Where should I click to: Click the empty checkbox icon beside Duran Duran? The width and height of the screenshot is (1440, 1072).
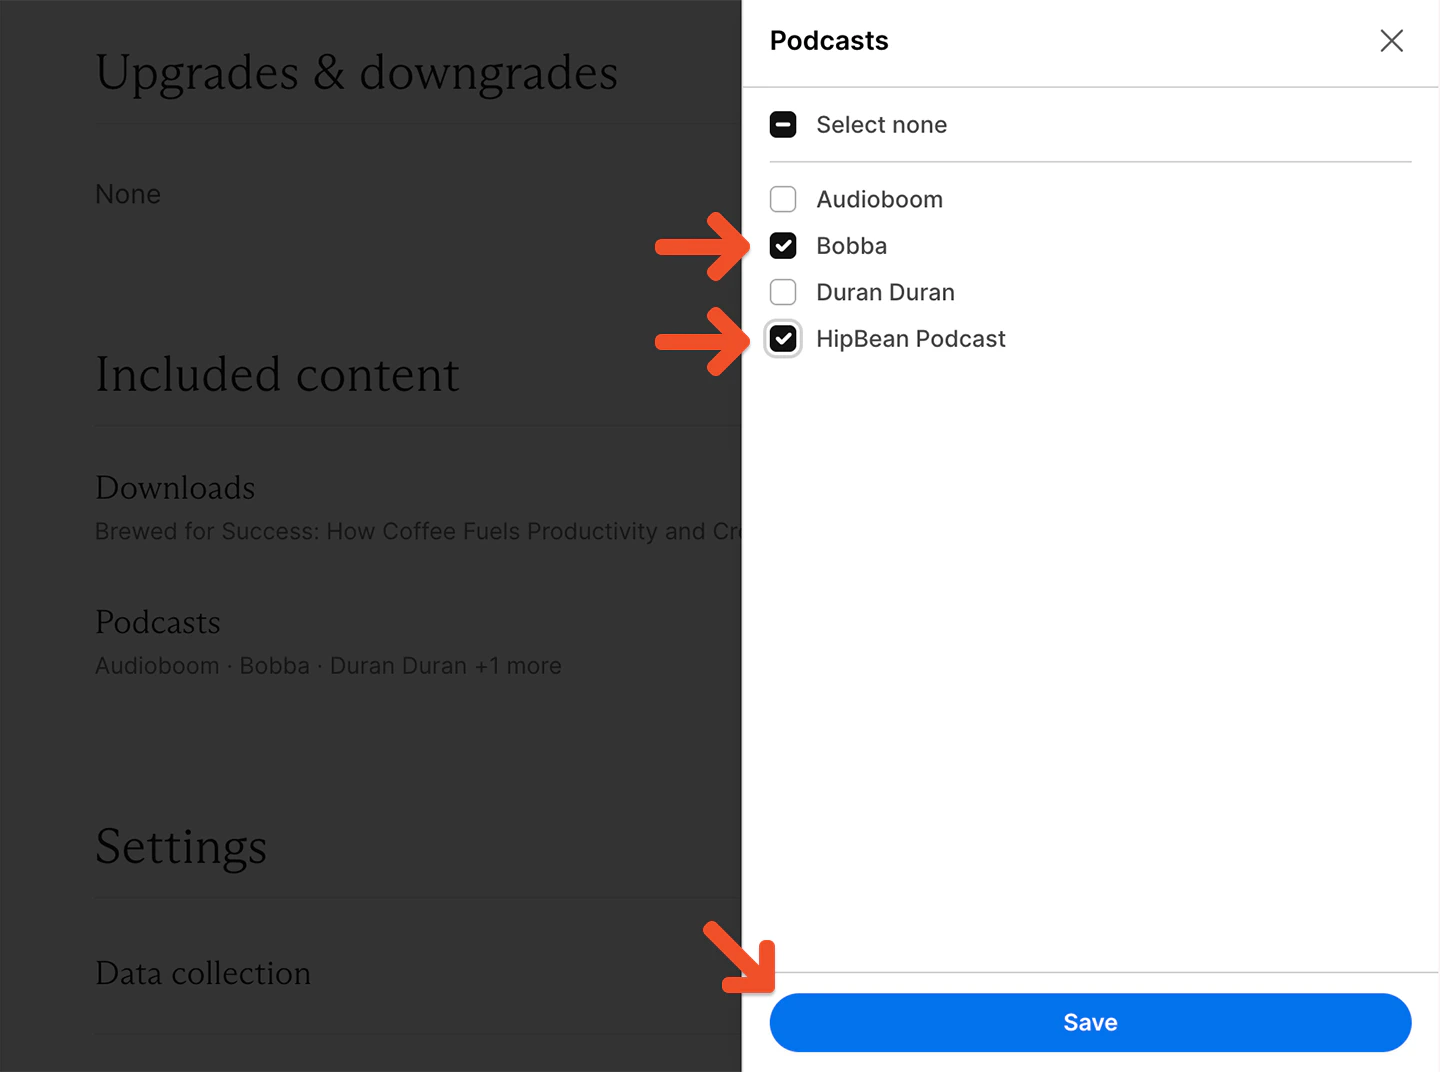[x=783, y=292]
